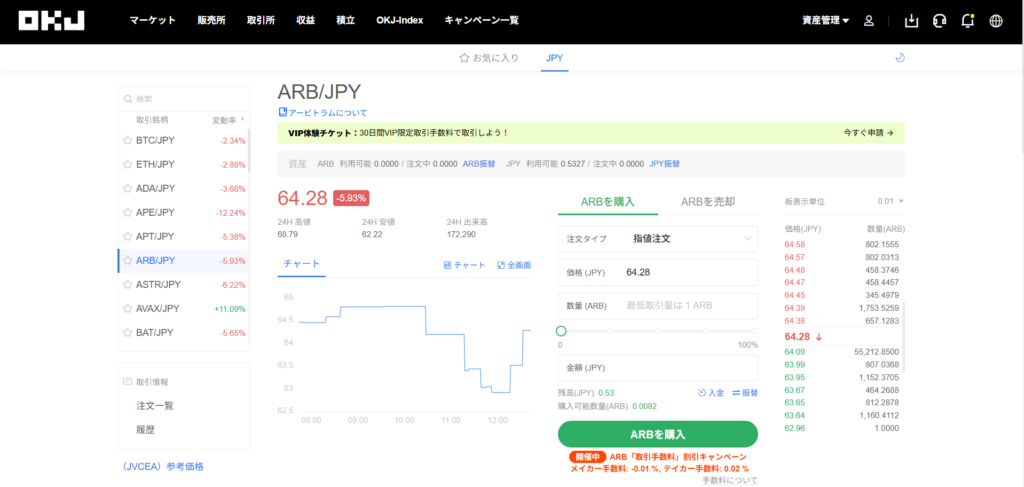The image size is (1024, 487).
Task: Open the user account profile icon
Action: [x=869, y=21]
